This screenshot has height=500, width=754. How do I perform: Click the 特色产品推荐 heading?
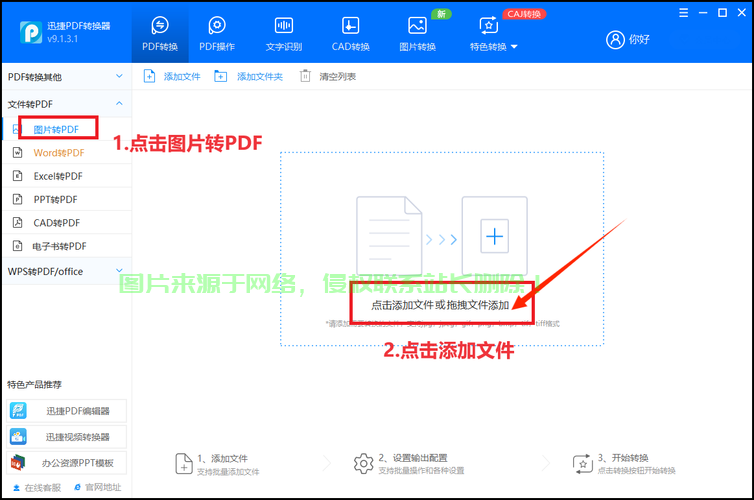[34, 385]
